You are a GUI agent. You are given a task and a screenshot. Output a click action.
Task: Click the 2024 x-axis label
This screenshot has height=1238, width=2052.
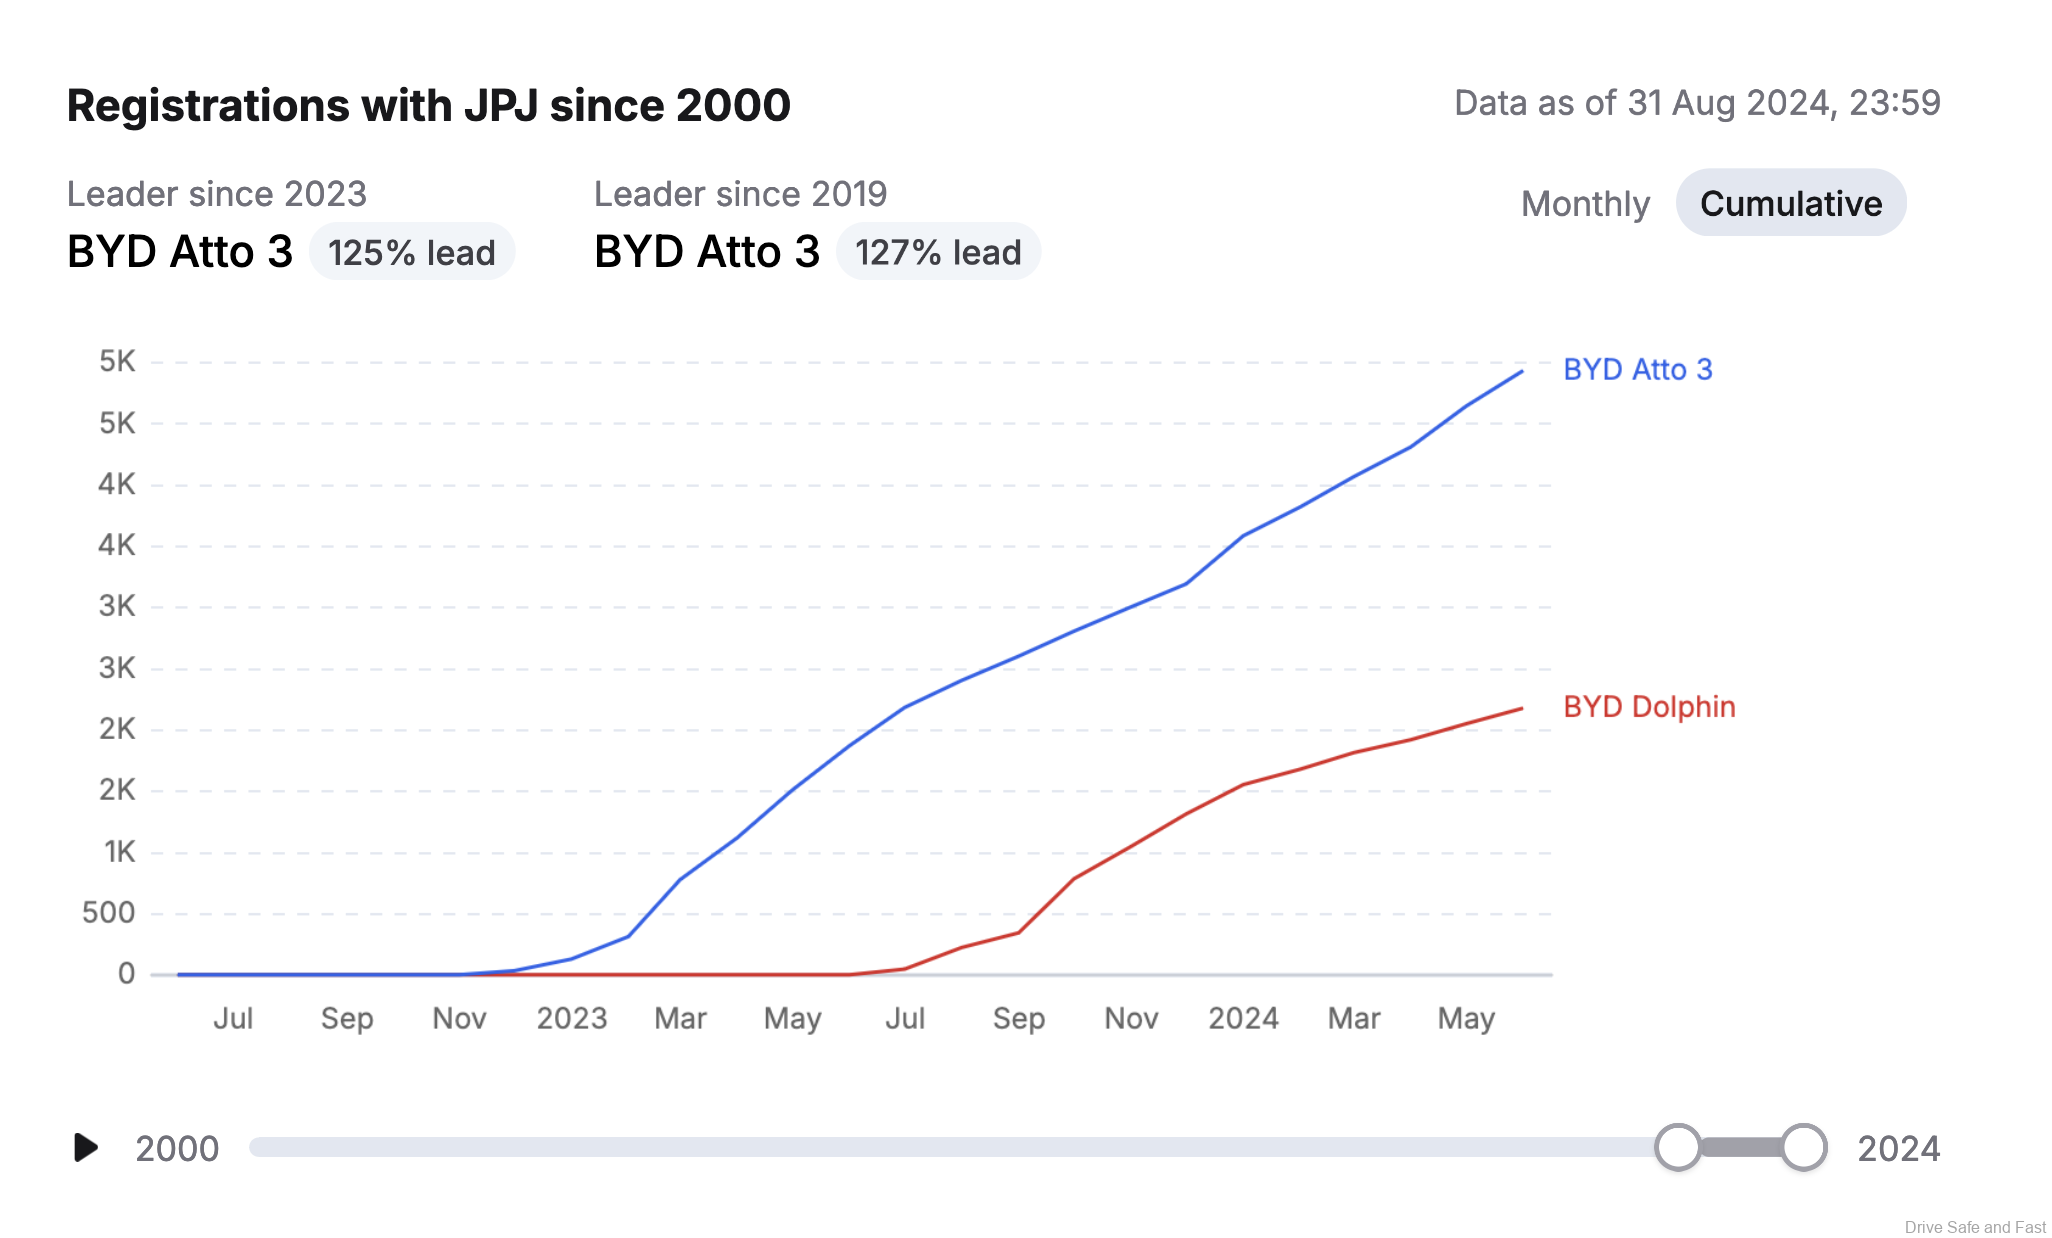(1243, 1019)
